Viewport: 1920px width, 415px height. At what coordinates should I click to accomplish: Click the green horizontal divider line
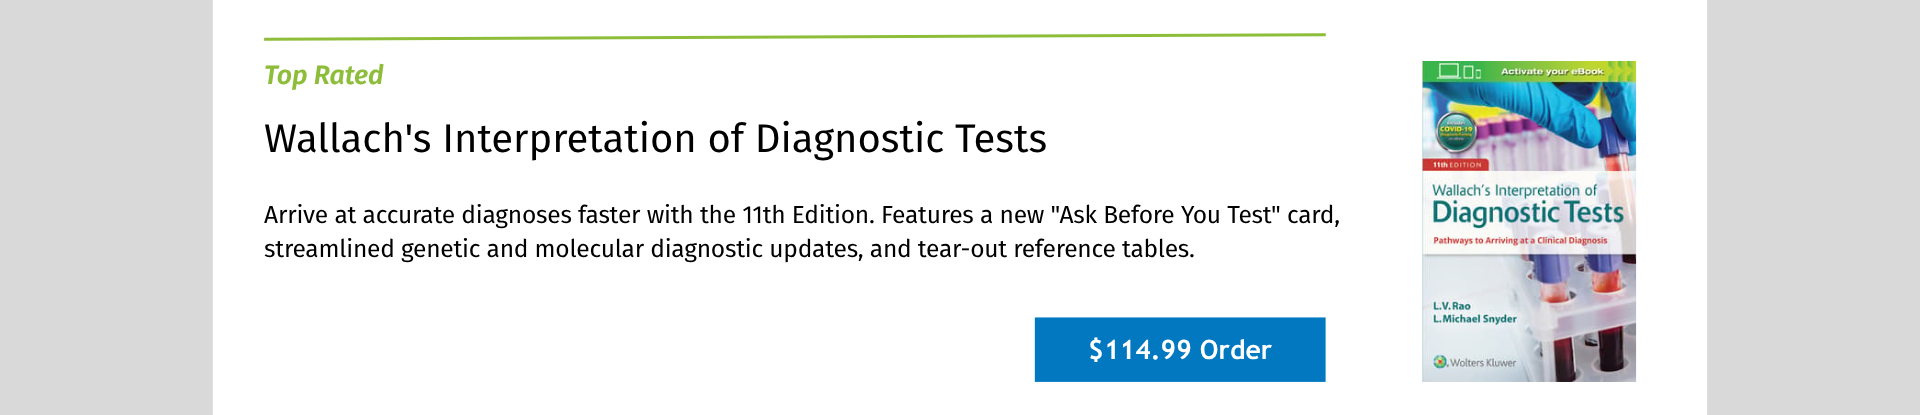tap(794, 37)
